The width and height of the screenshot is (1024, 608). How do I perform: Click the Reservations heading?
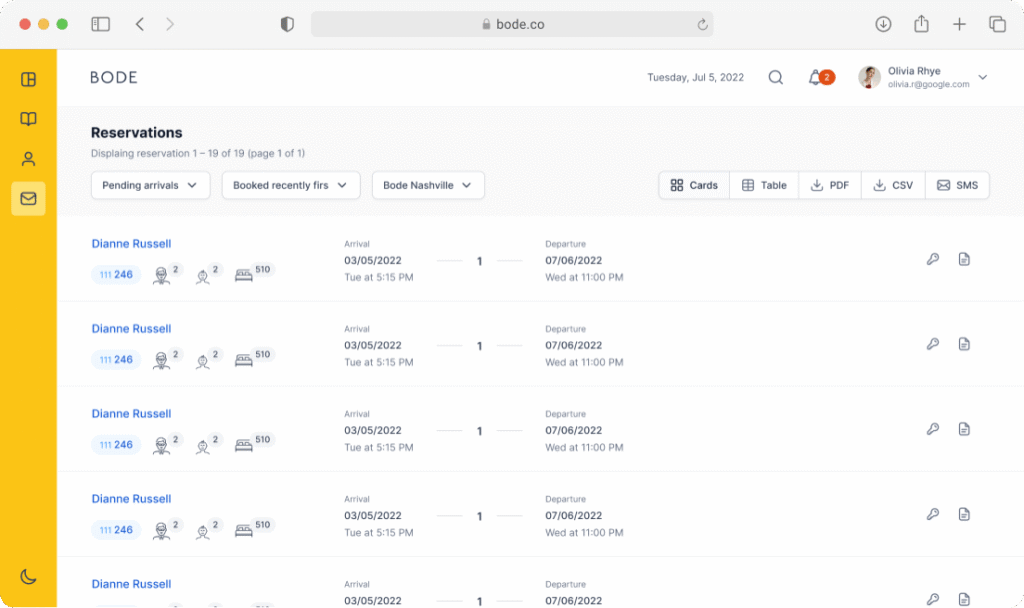pos(136,133)
